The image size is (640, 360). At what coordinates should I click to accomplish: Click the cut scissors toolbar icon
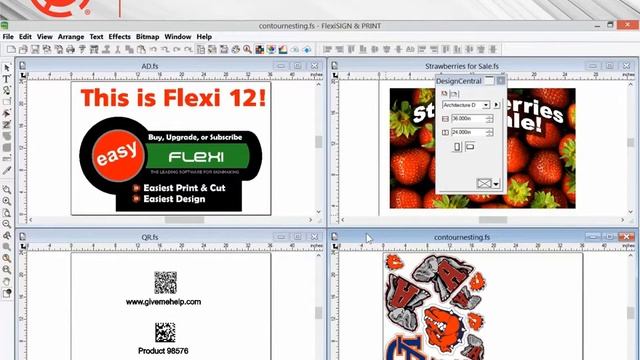118,49
